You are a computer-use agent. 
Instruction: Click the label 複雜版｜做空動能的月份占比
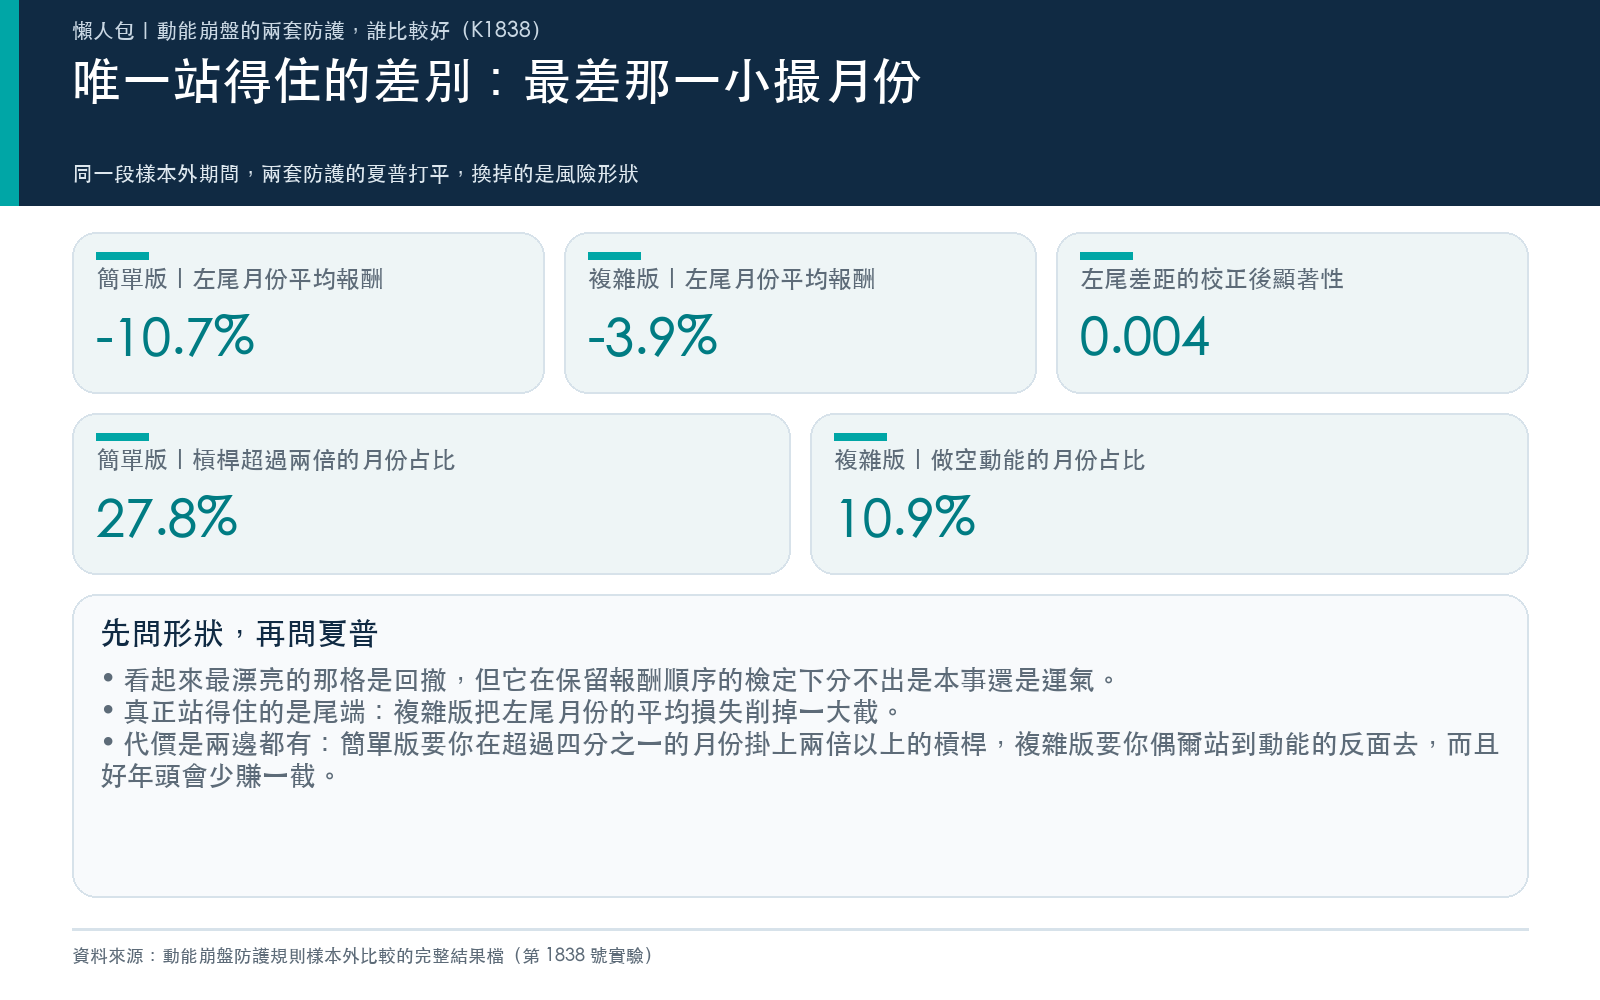[990, 460]
